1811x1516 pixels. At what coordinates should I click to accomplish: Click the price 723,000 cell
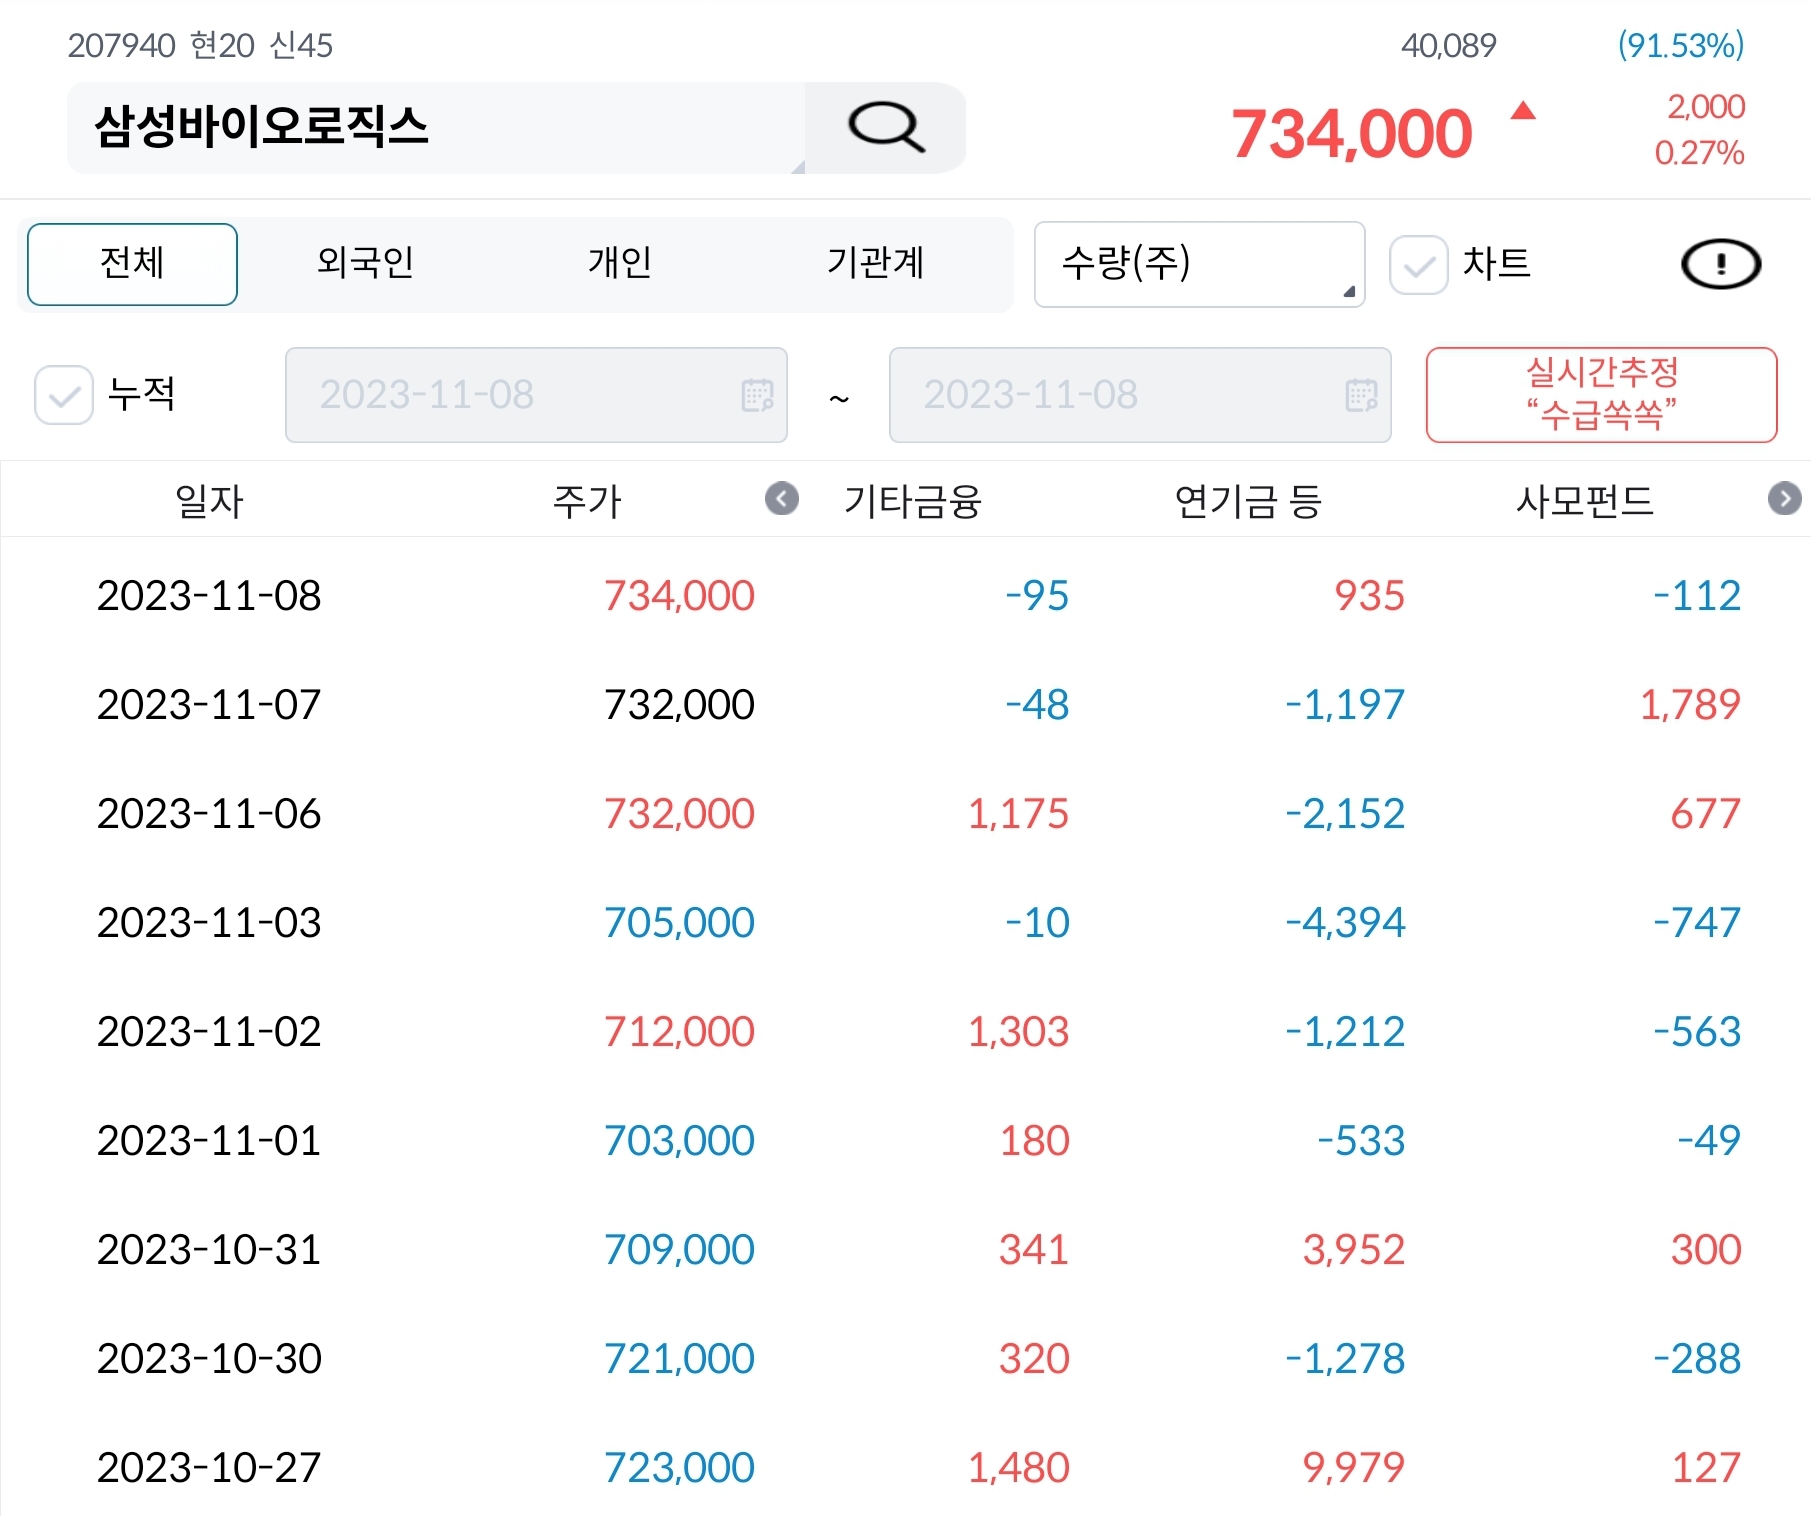pyautogui.click(x=679, y=1468)
